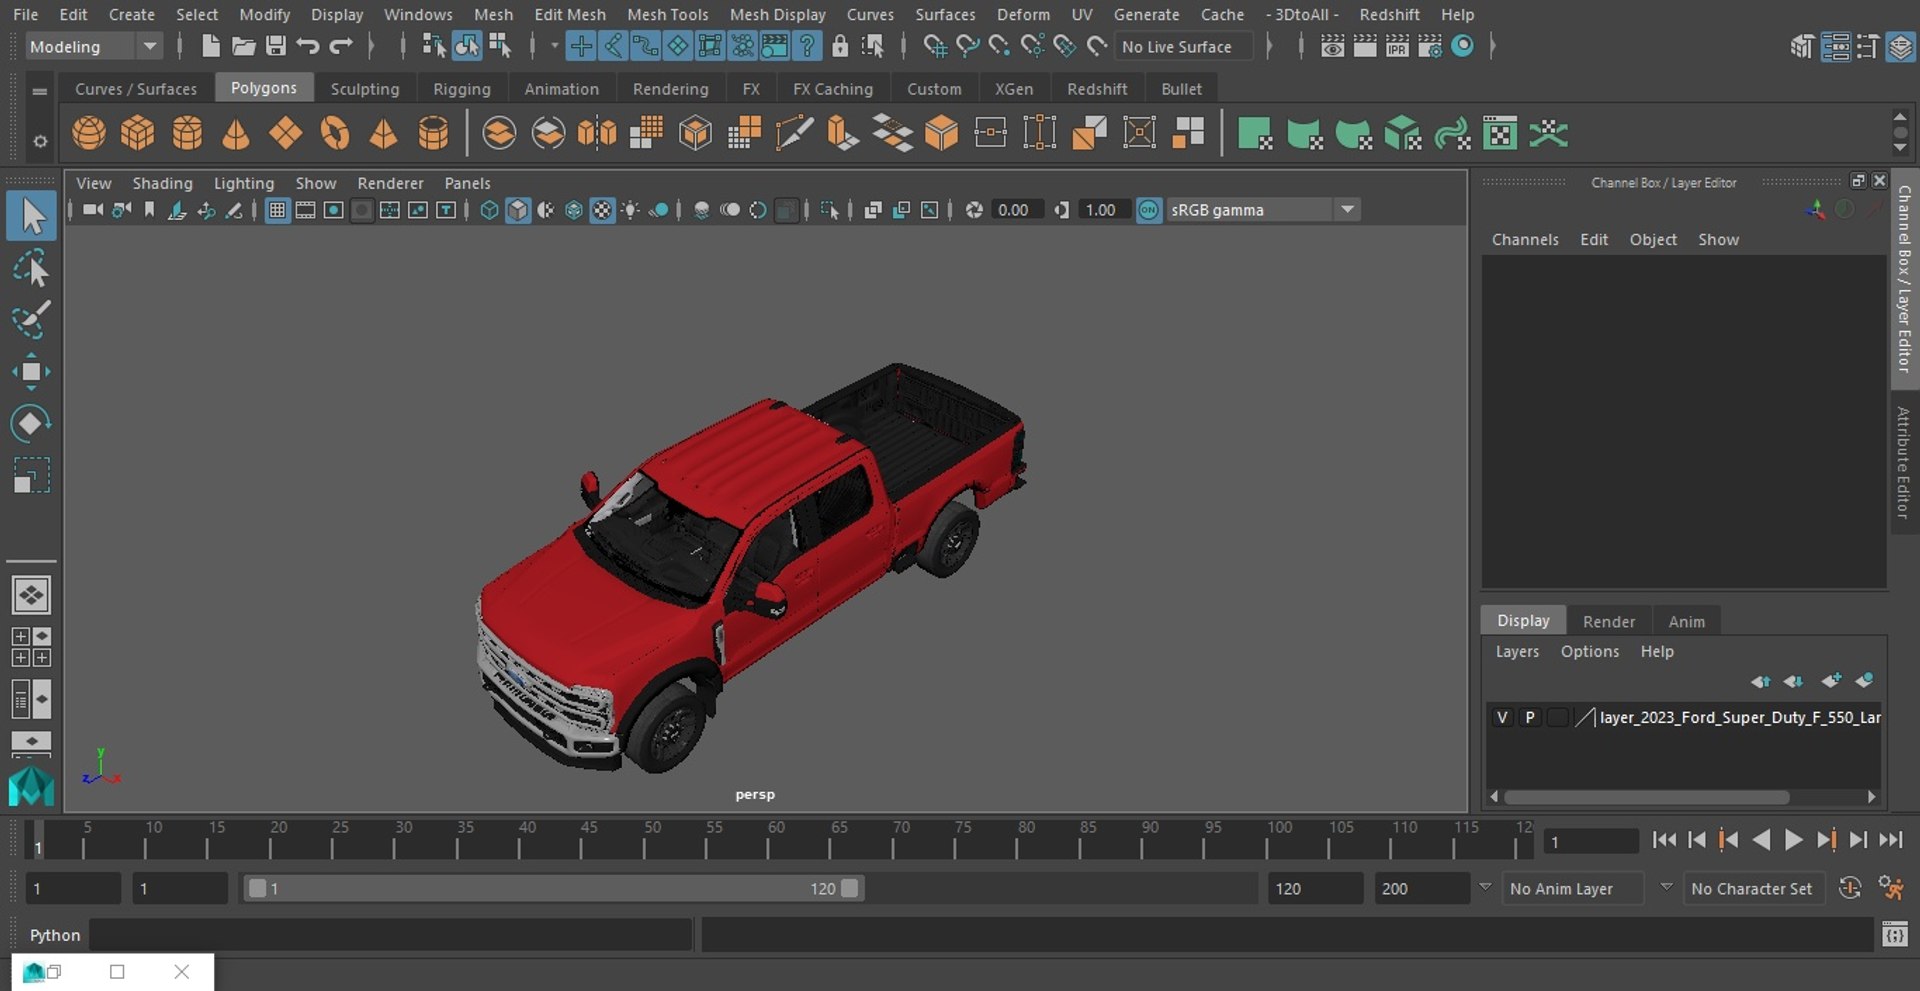Create a polygon pipe from shelf
Image resolution: width=1920 pixels, height=991 pixels.
tap(433, 133)
